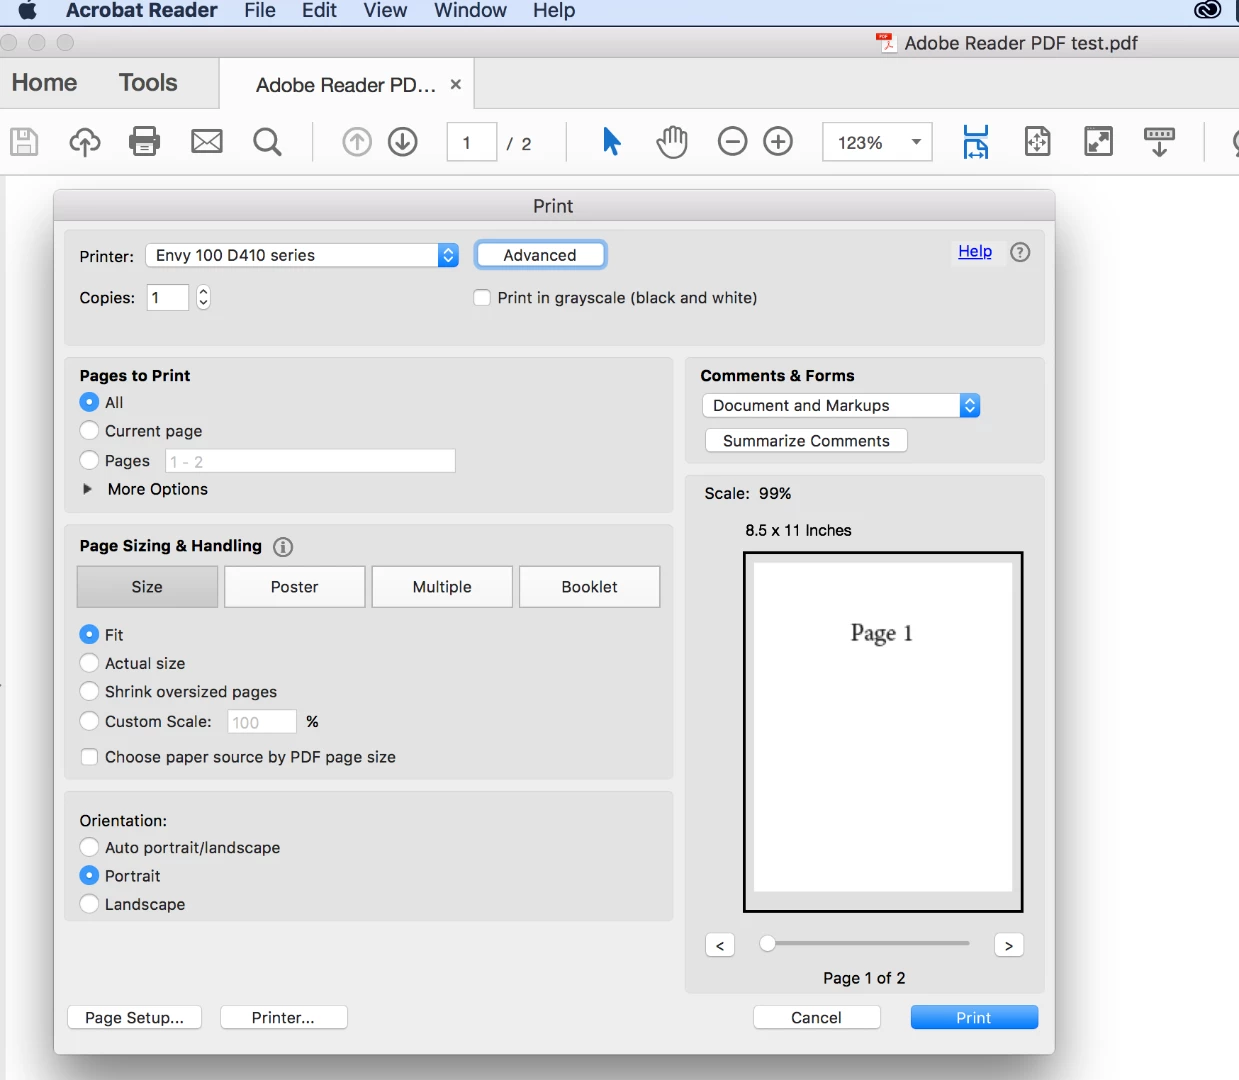Click the blue Print button
1239x1080 pixels.
pyautogui.click(x=974, y=1017)
